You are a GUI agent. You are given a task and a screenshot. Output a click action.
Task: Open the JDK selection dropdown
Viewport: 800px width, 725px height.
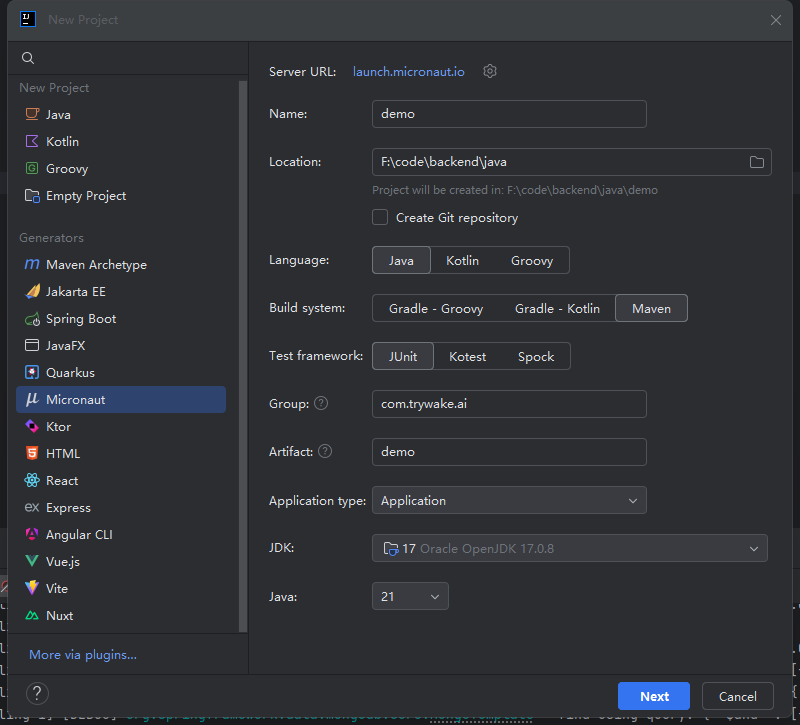[x=569, y=548]
